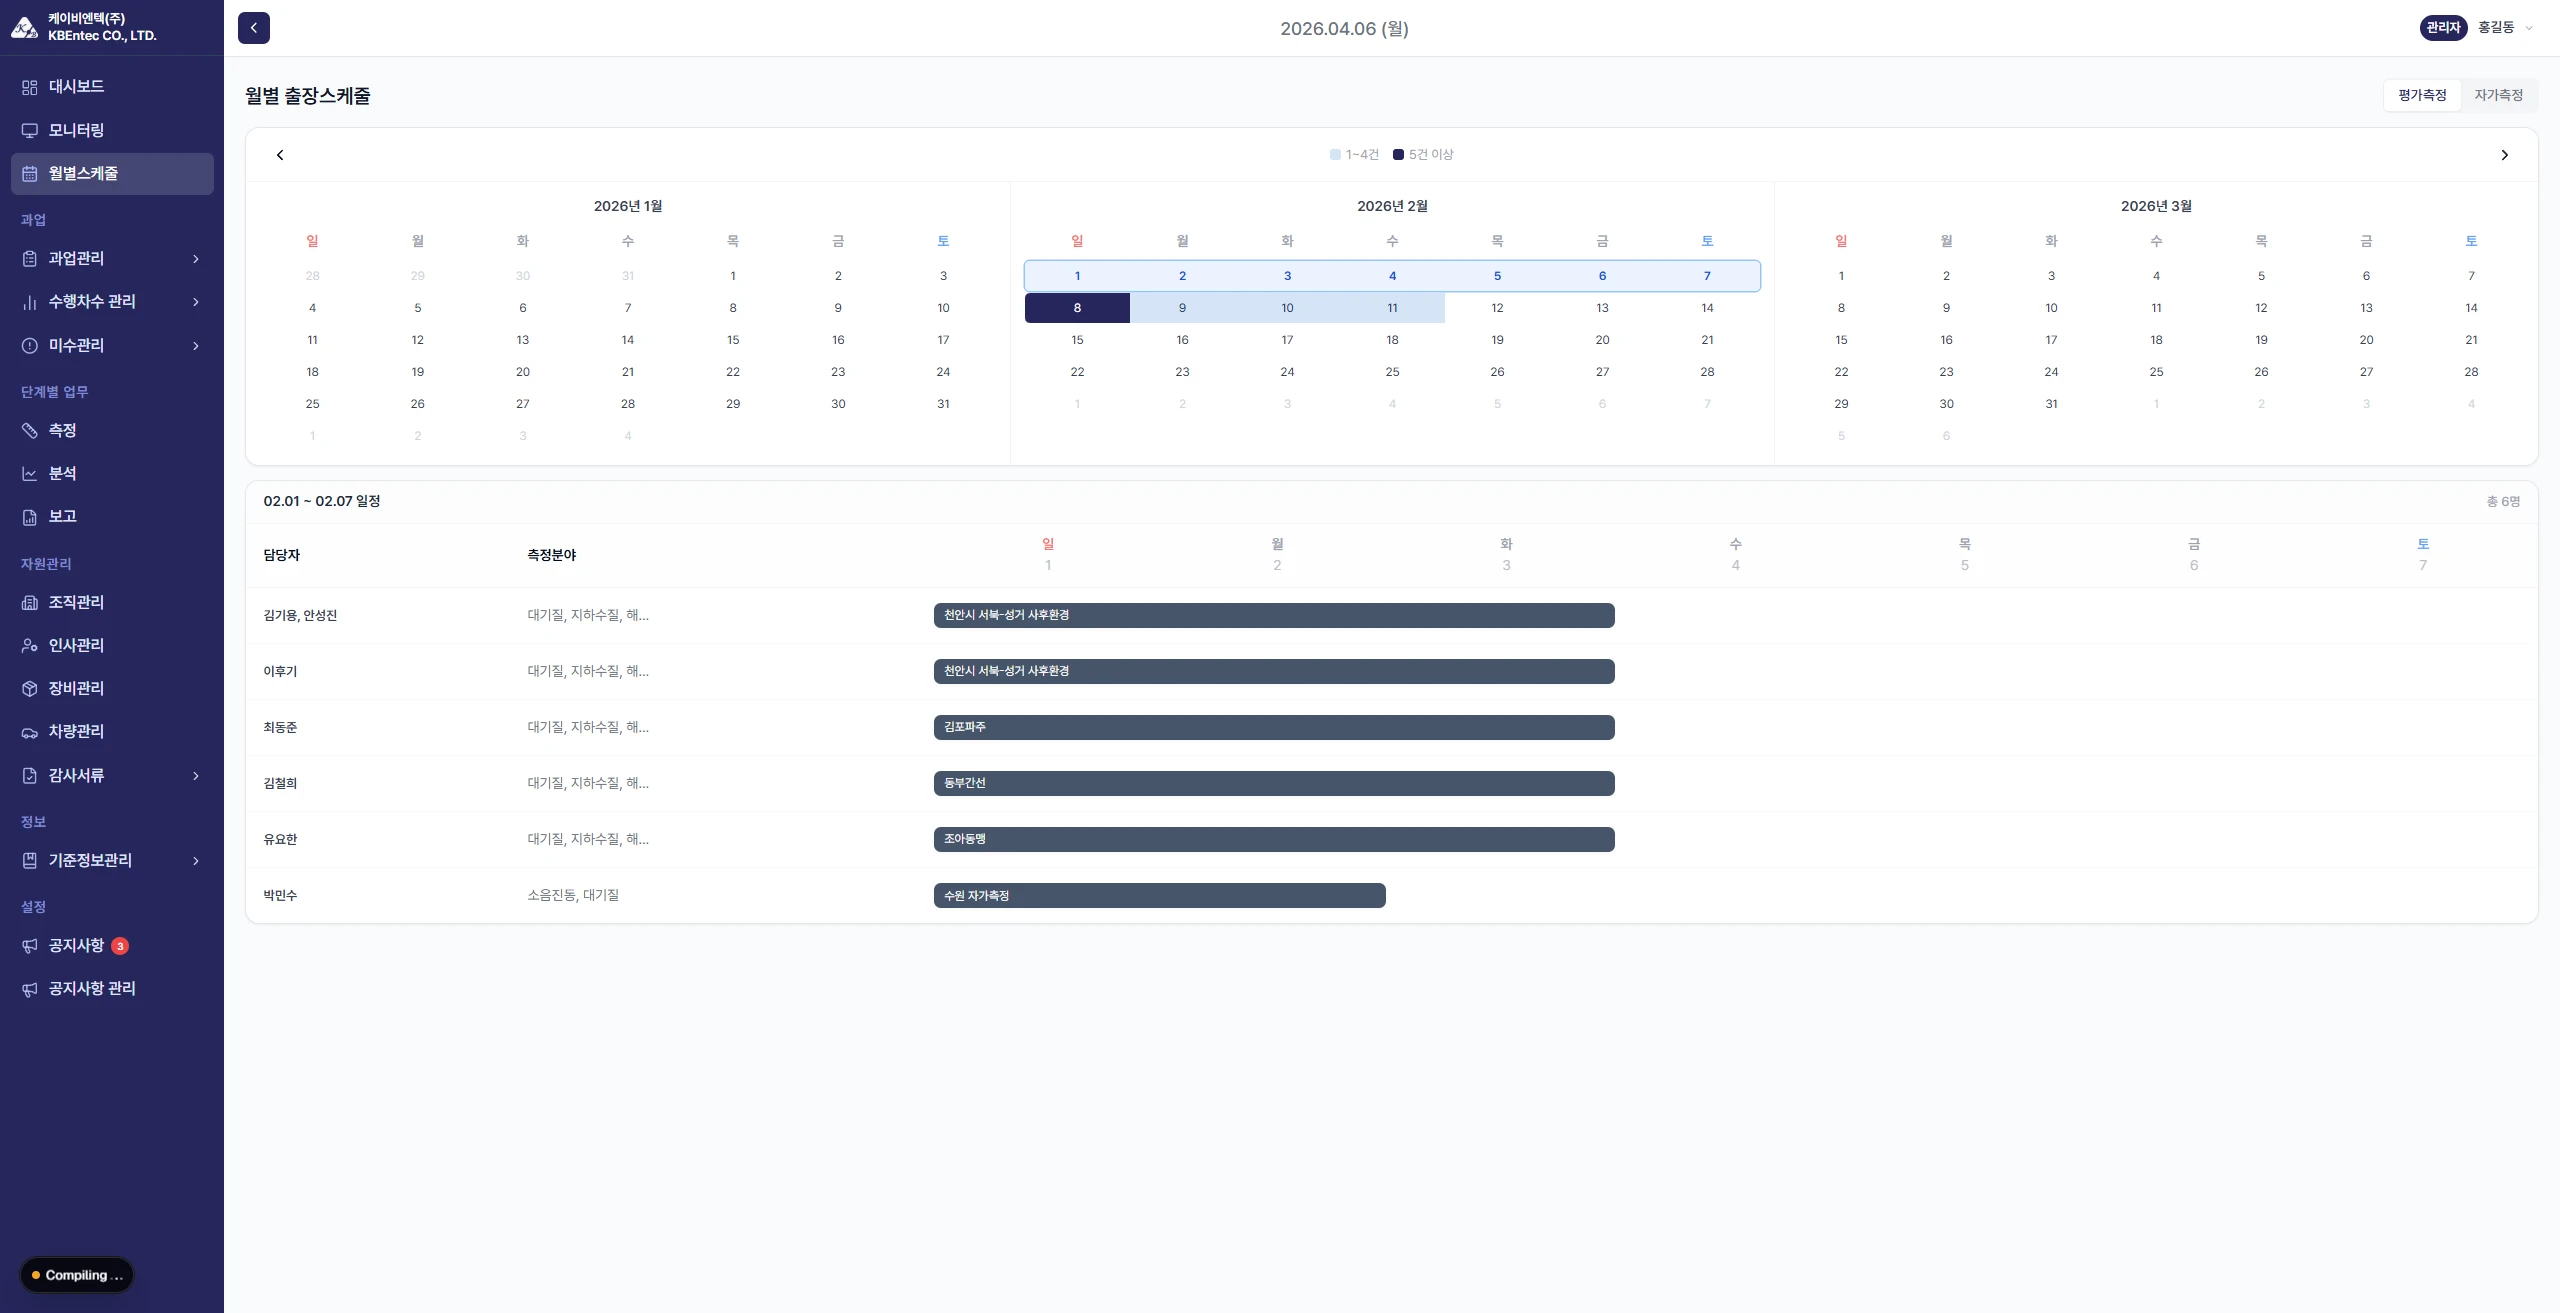Open the 대시보드 dashboard icon
Screen dimensions: 2560x1313
[30, 87]
